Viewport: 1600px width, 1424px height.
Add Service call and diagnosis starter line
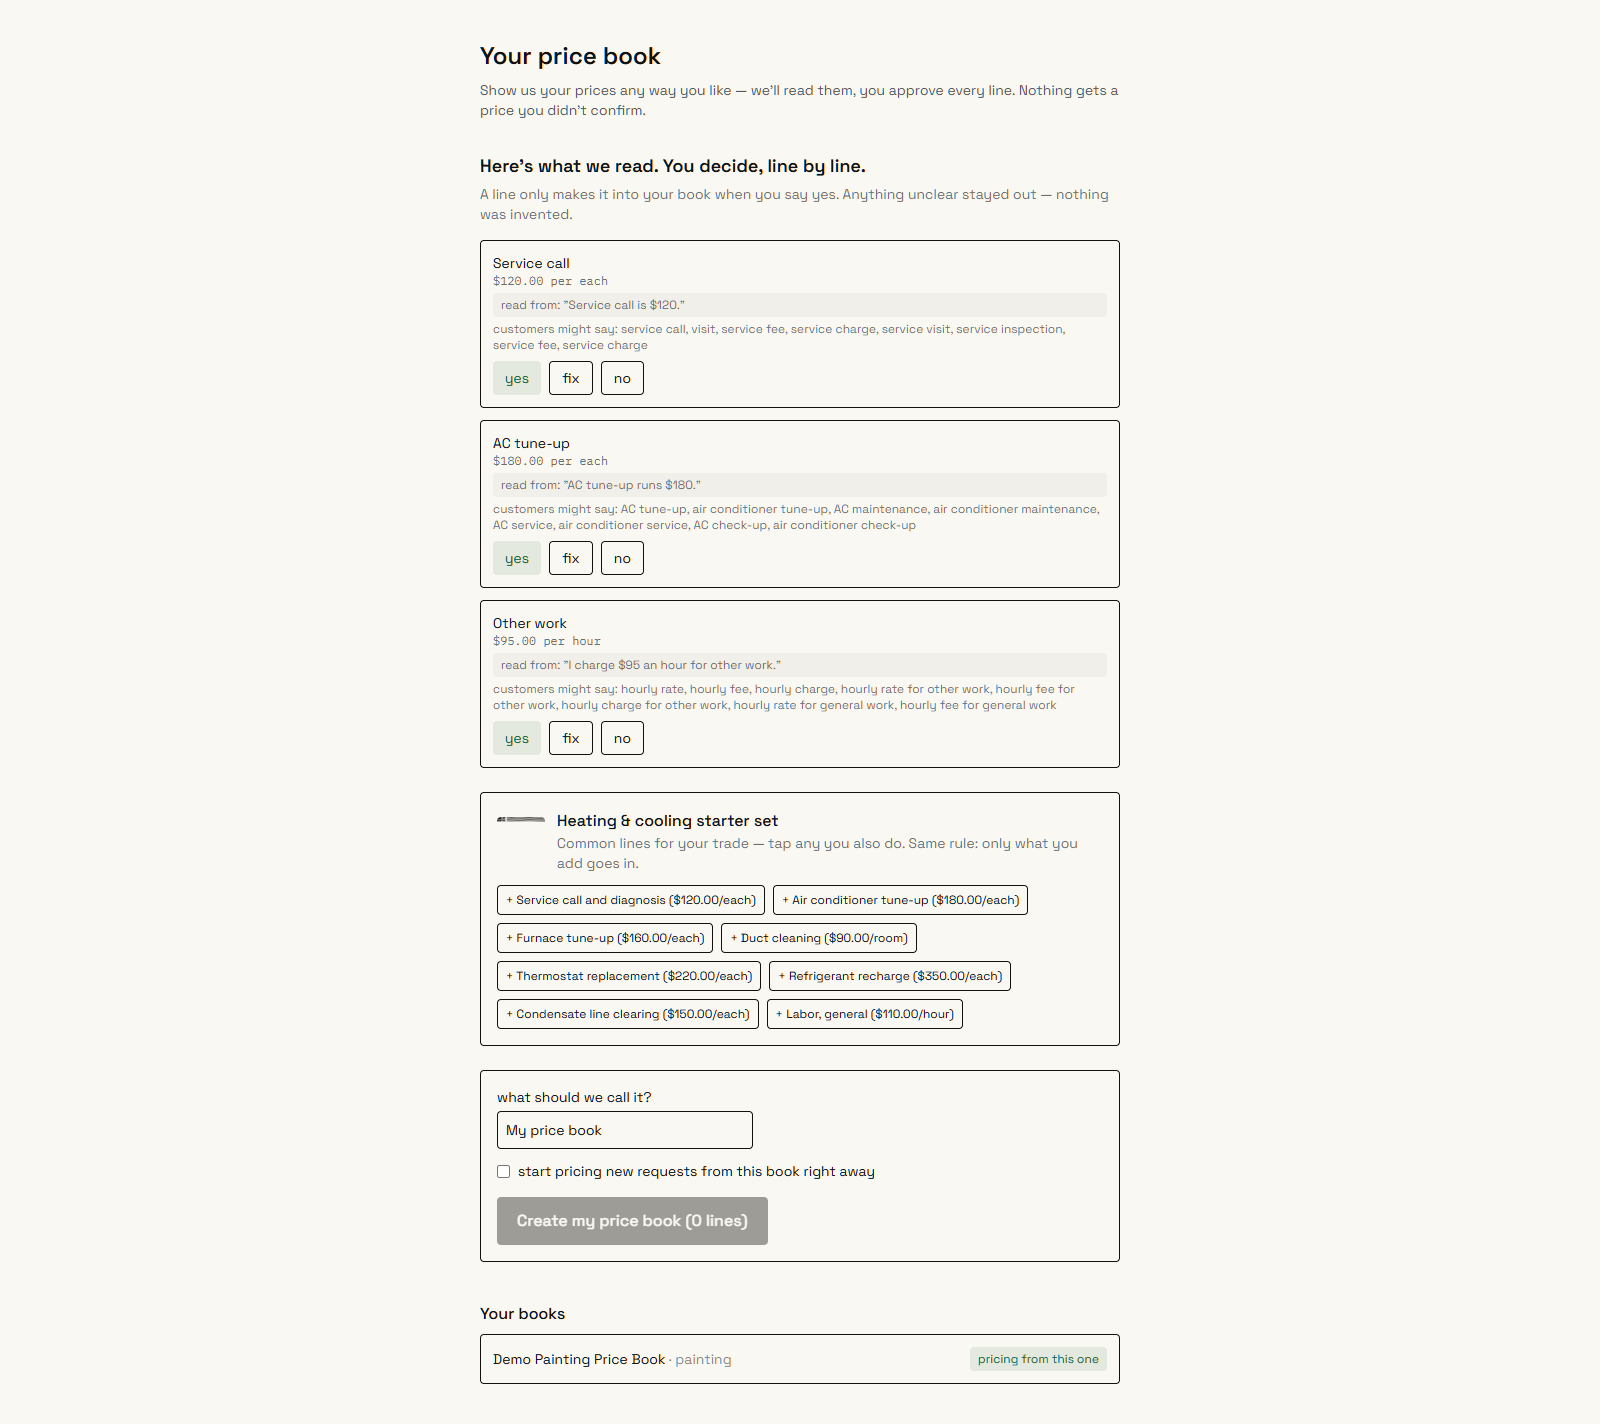(x=631, y=900)
